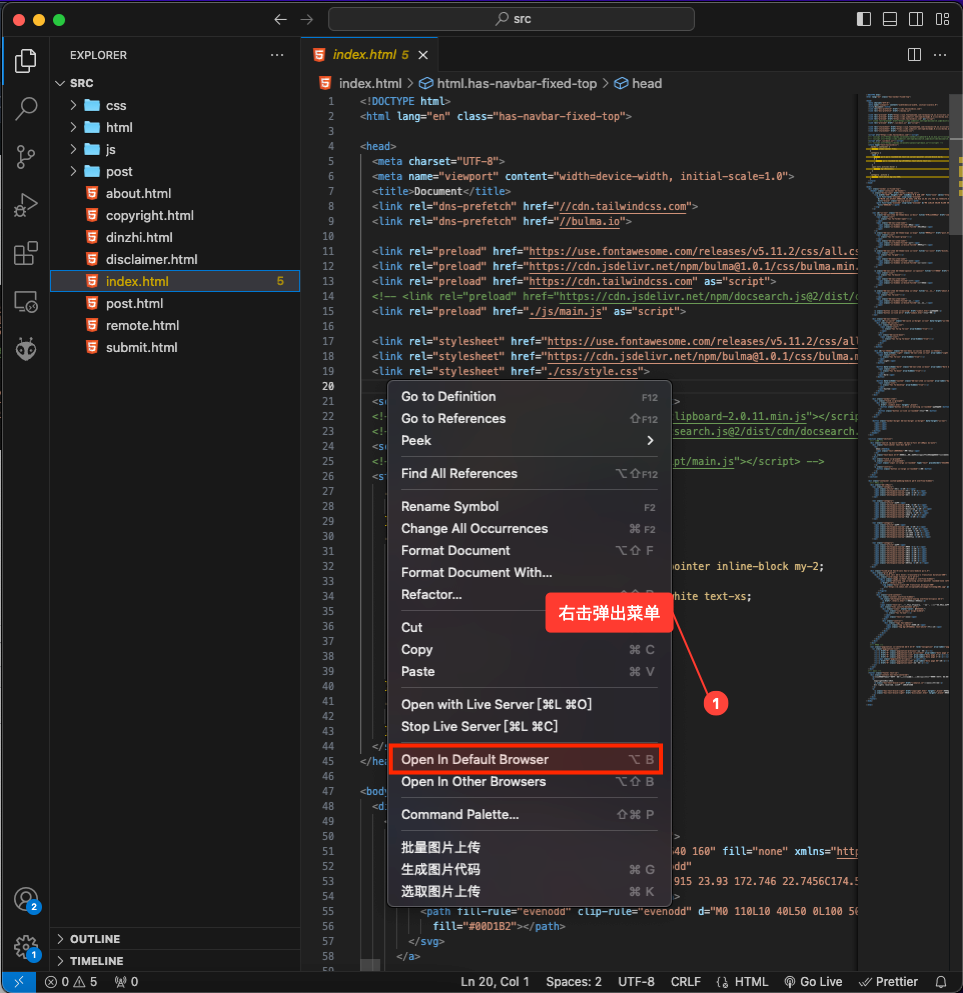Open the Remote Explorer icon
The width and height of the screenshot is (963, 993).
[25, 301]
